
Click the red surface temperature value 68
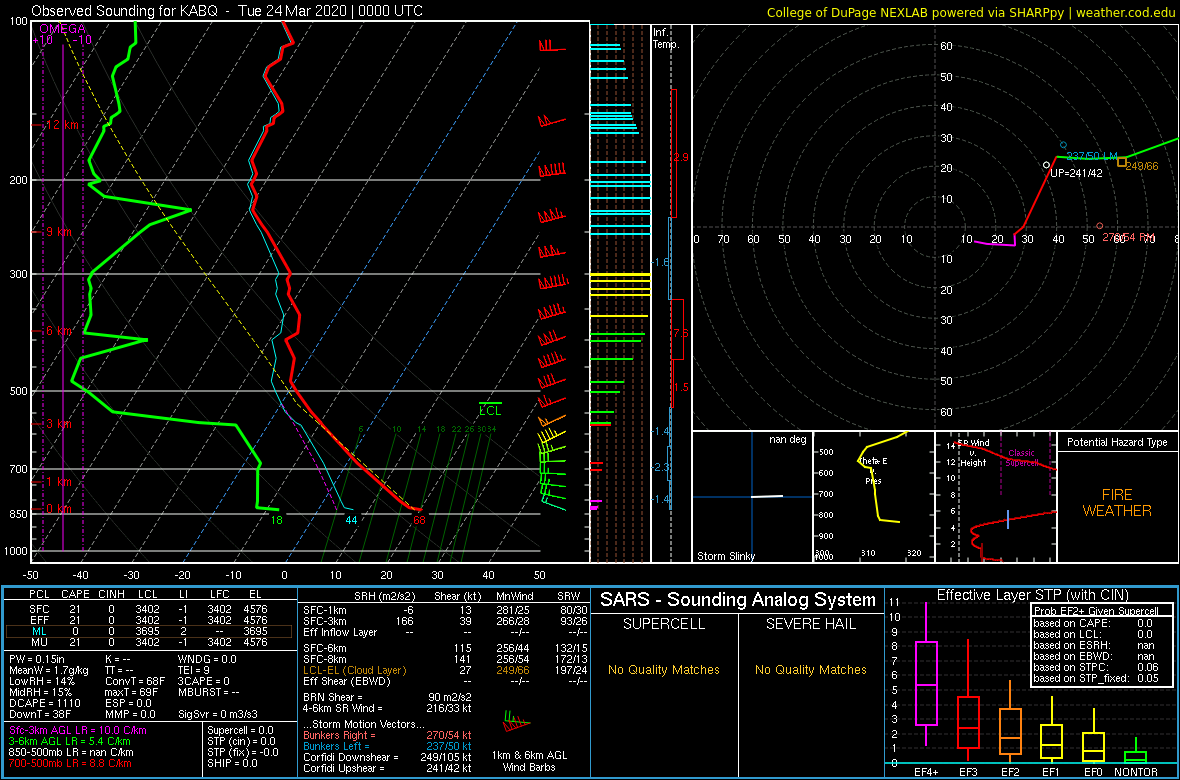click(419, 519)
